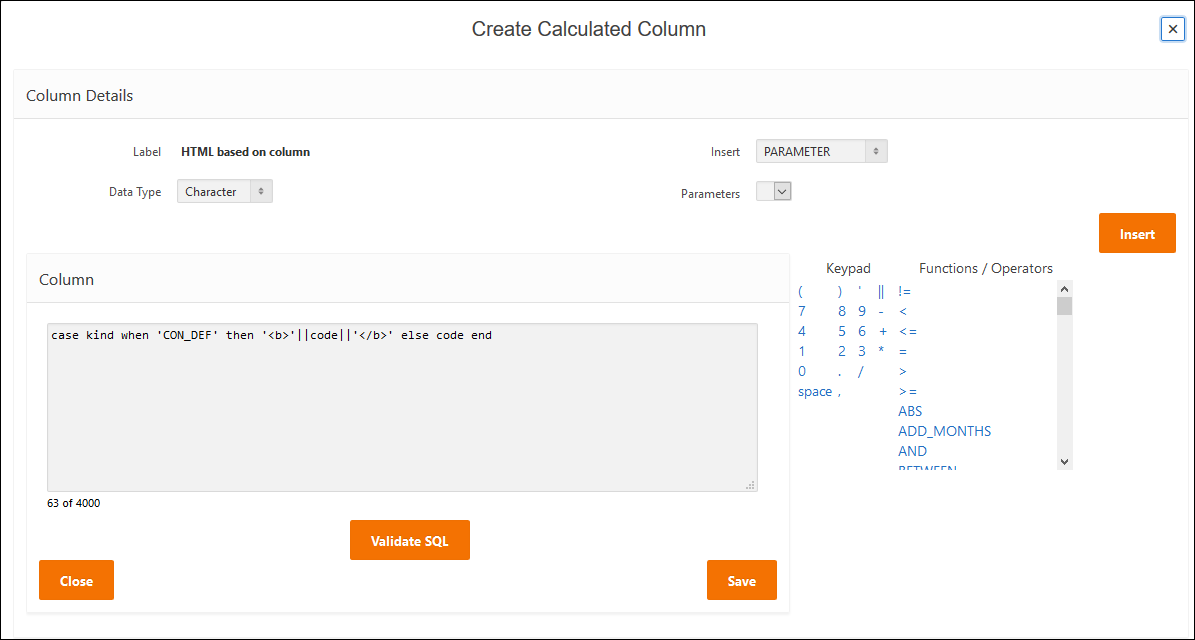Insert the keypad digit 7
The height and width of the screenshot is (640, 1195).
click(x=802, y=312)
